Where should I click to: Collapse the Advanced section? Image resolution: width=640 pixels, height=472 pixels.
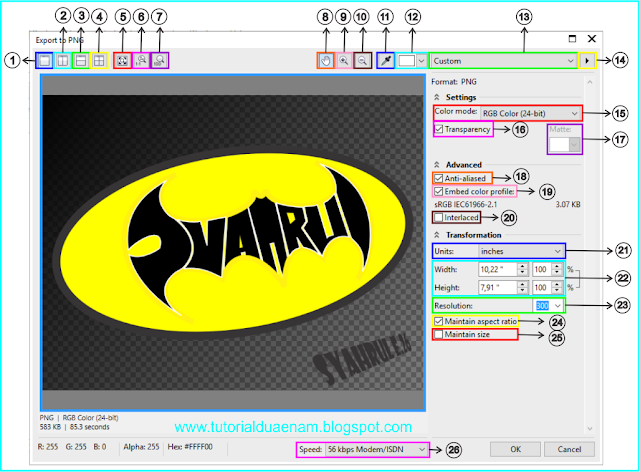[x=437, y=165]
